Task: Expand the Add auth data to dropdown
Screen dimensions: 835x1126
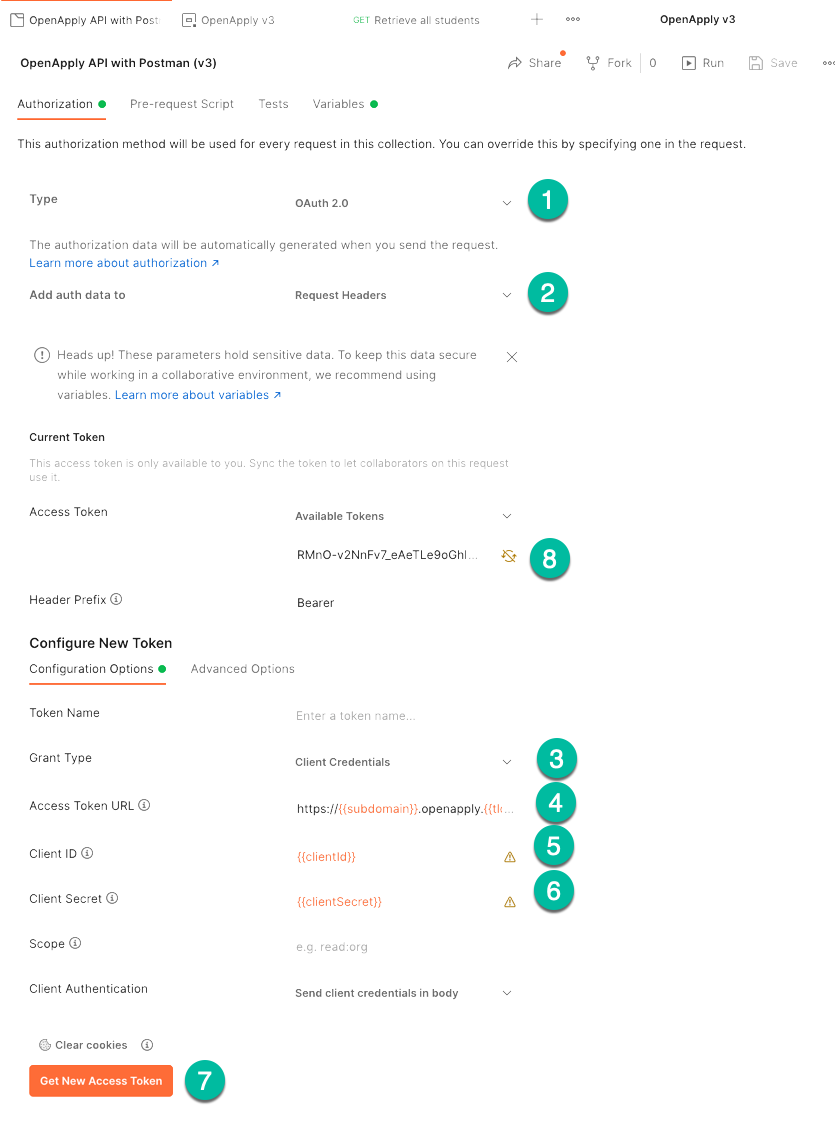Action: [x=507, y=295]
